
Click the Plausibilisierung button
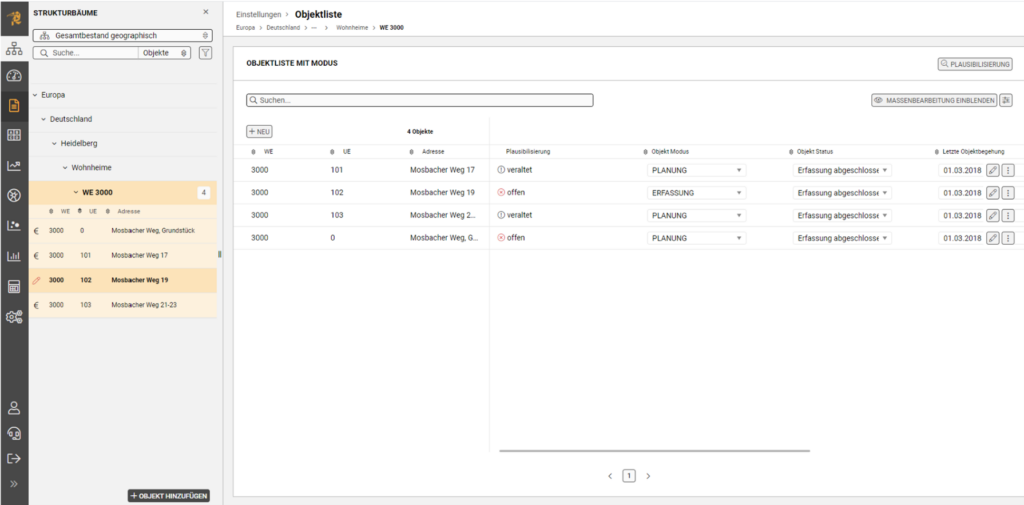(975, 64)
